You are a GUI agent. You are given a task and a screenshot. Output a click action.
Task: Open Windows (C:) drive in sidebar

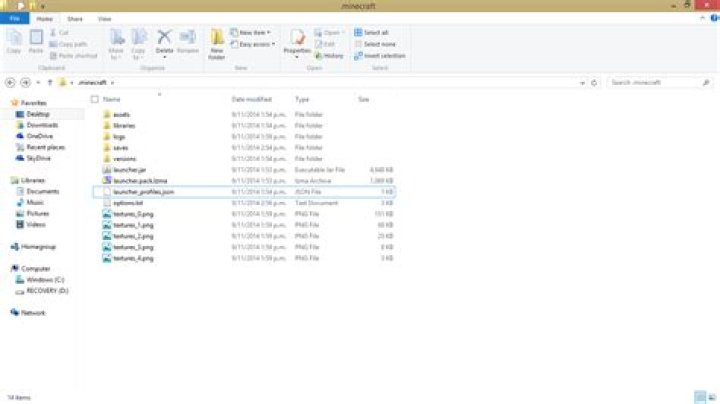(x=45, y=280)
